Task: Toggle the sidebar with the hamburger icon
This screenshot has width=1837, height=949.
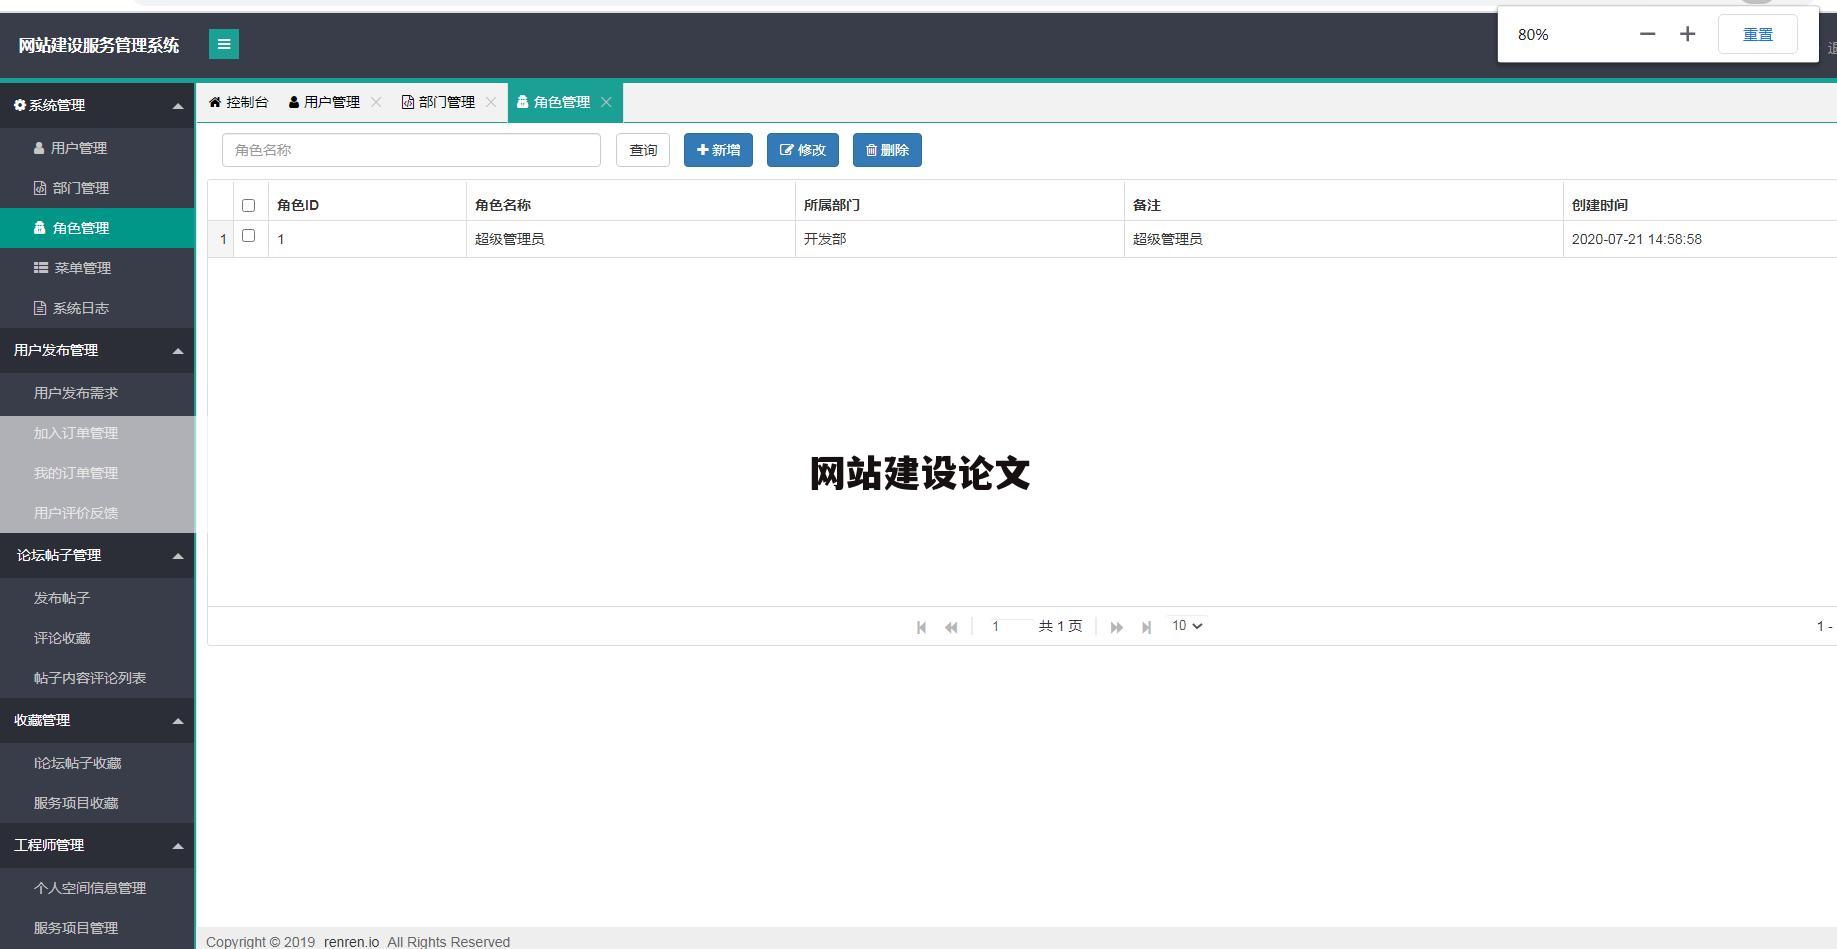Action: (x=224, y=44)
